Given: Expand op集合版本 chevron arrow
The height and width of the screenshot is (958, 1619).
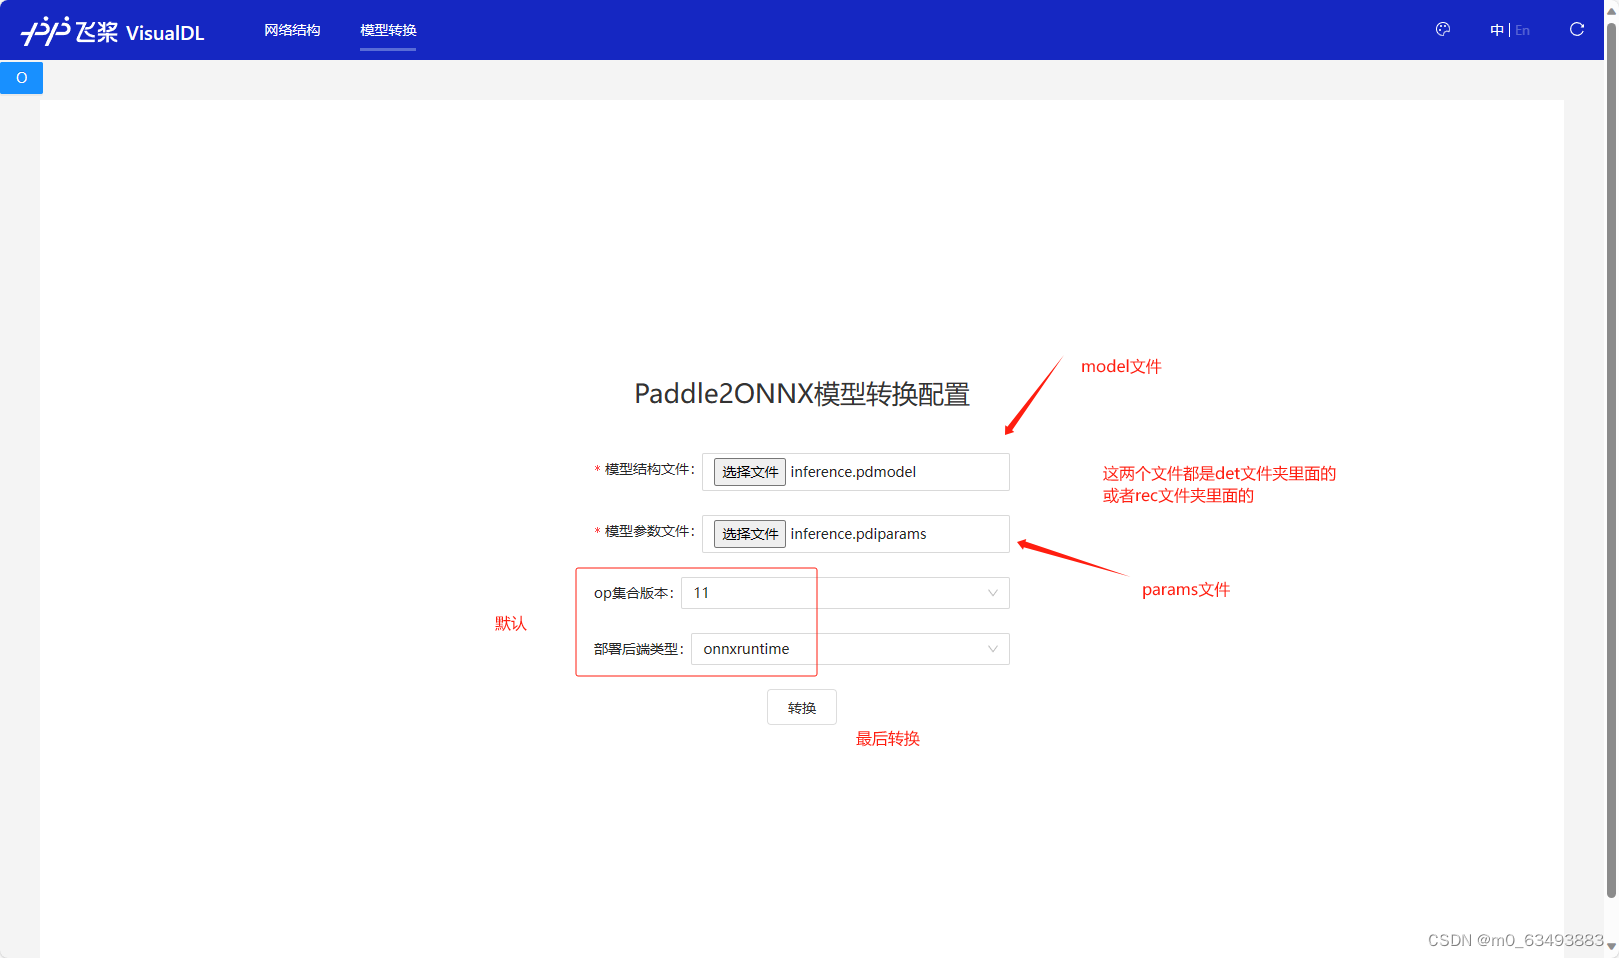Looking at the screenshot, I should [993, 593].
